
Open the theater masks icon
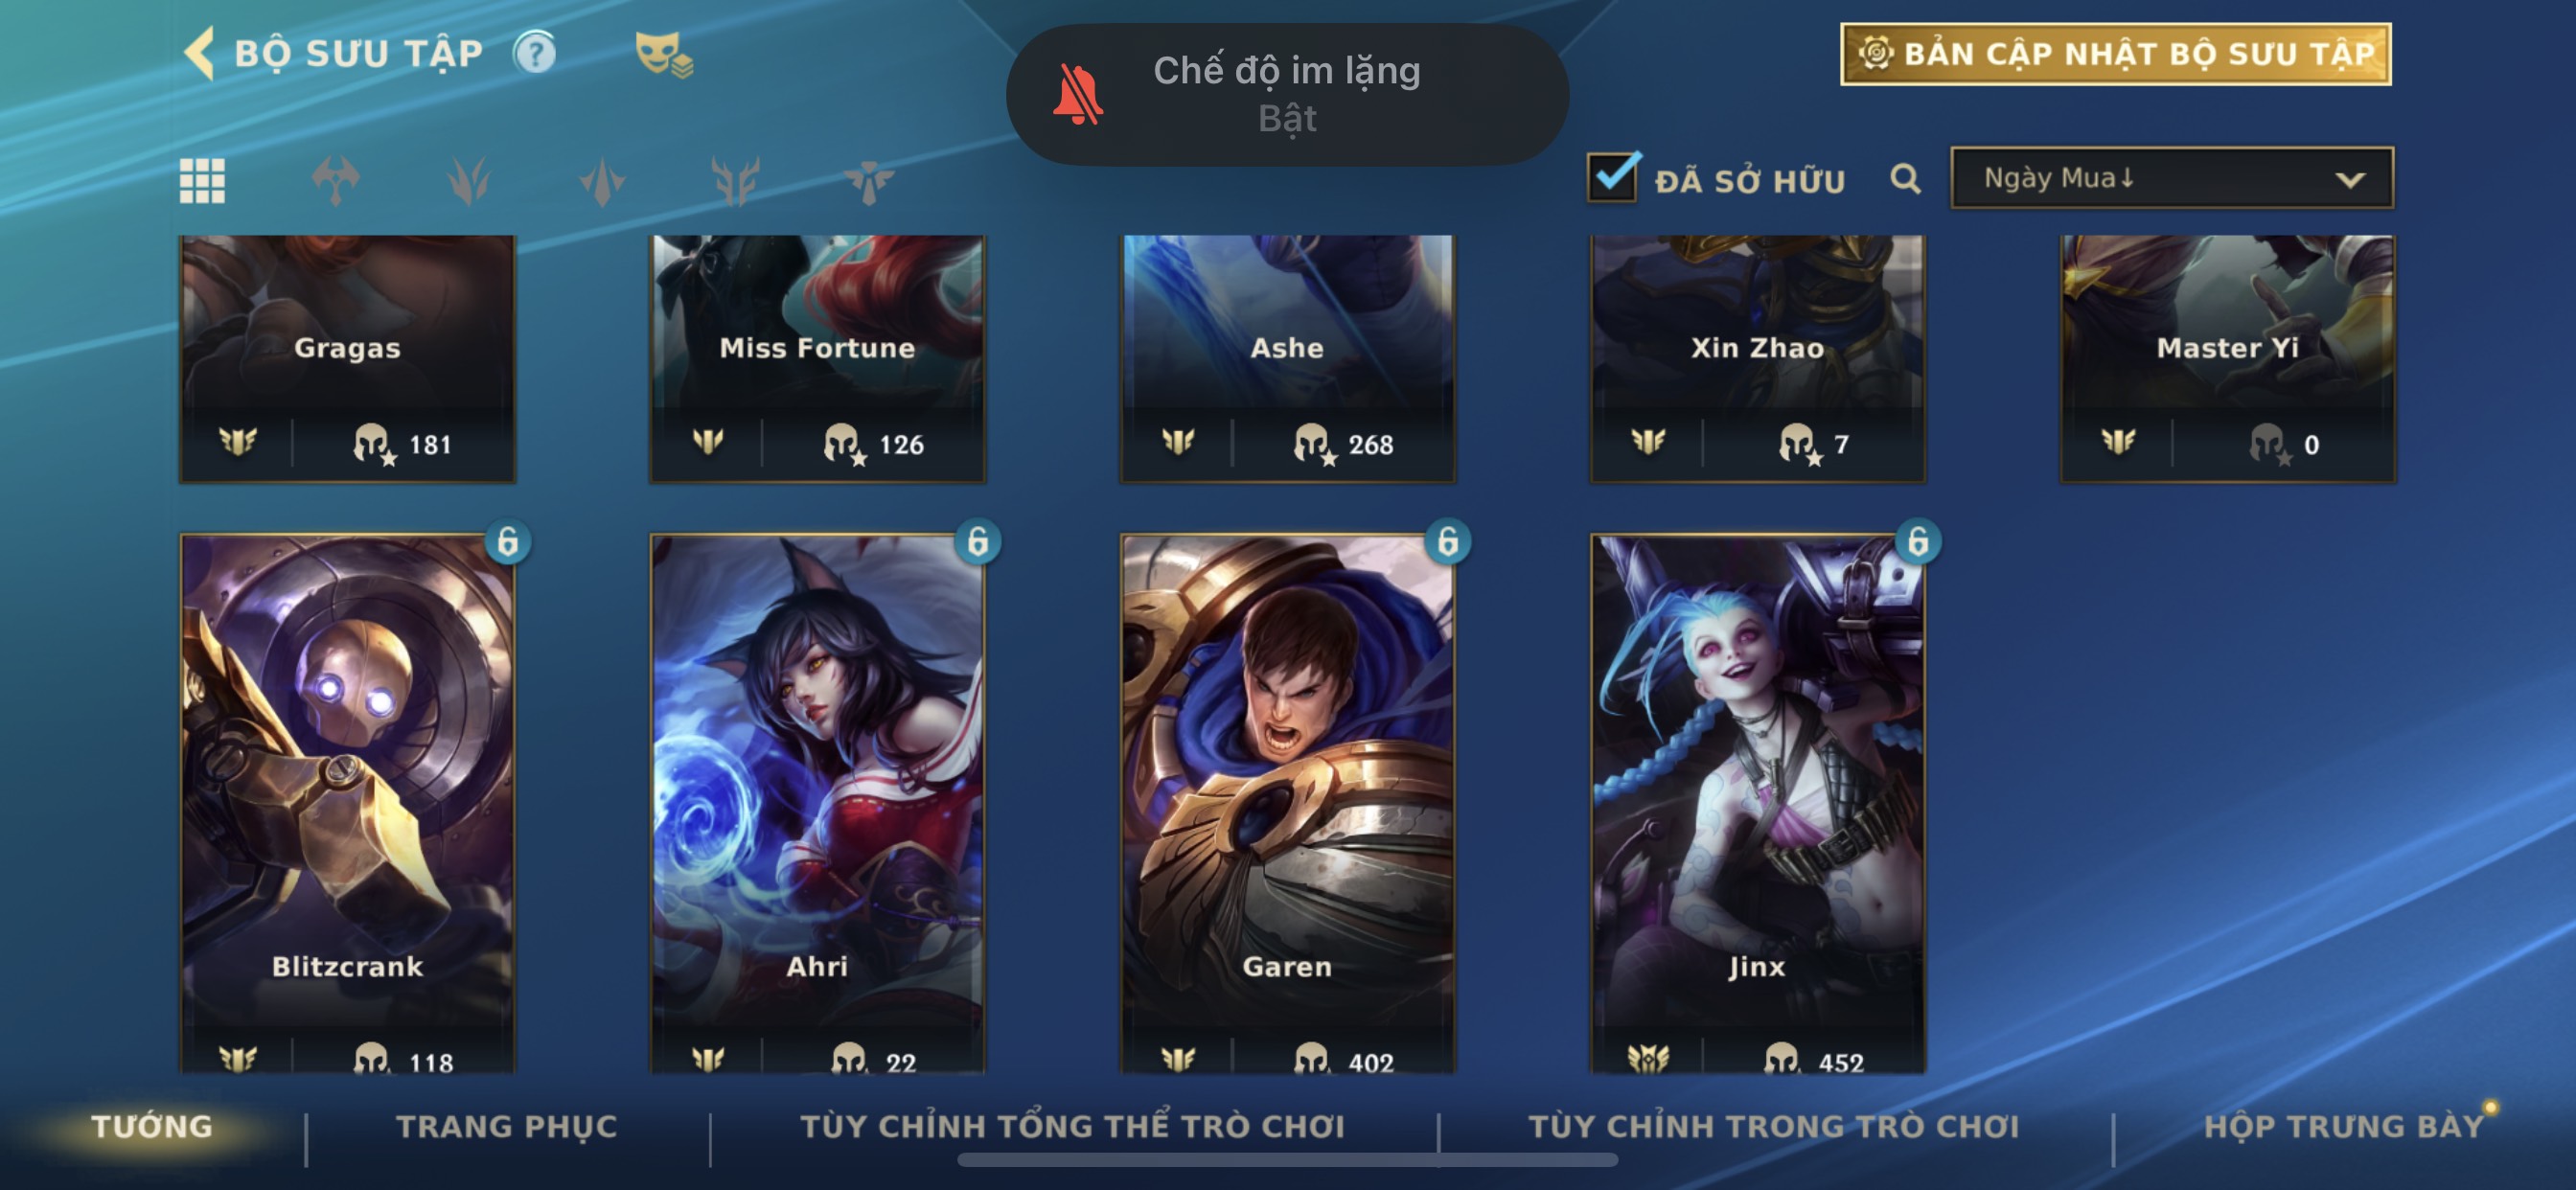[x=663, y=54]
